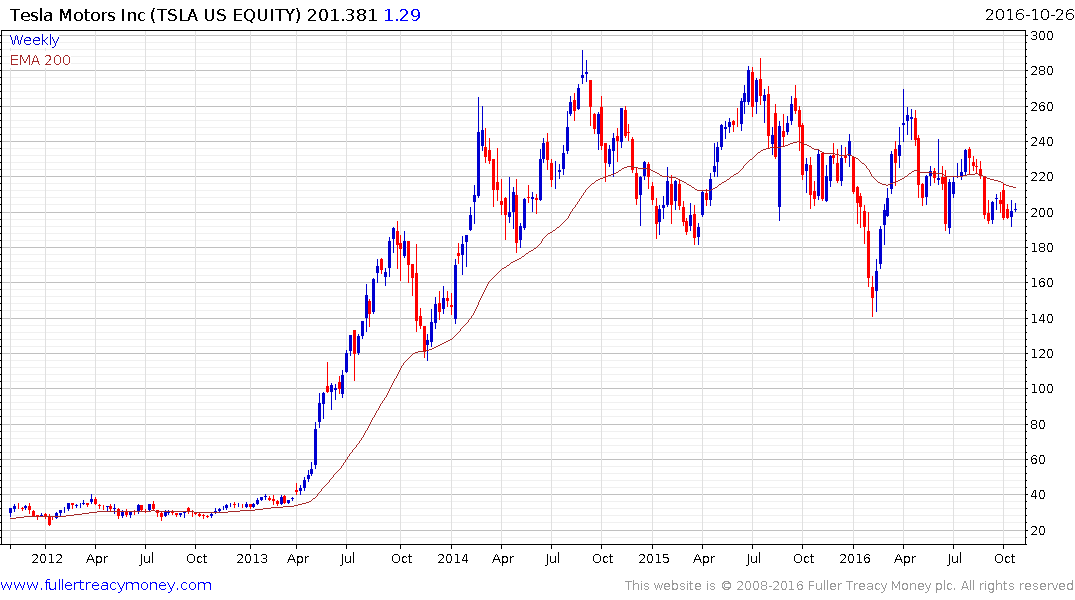Click the 220 price axis label
The height and width of the screenshot is (600, 1075).
[x=1042, y=177]
